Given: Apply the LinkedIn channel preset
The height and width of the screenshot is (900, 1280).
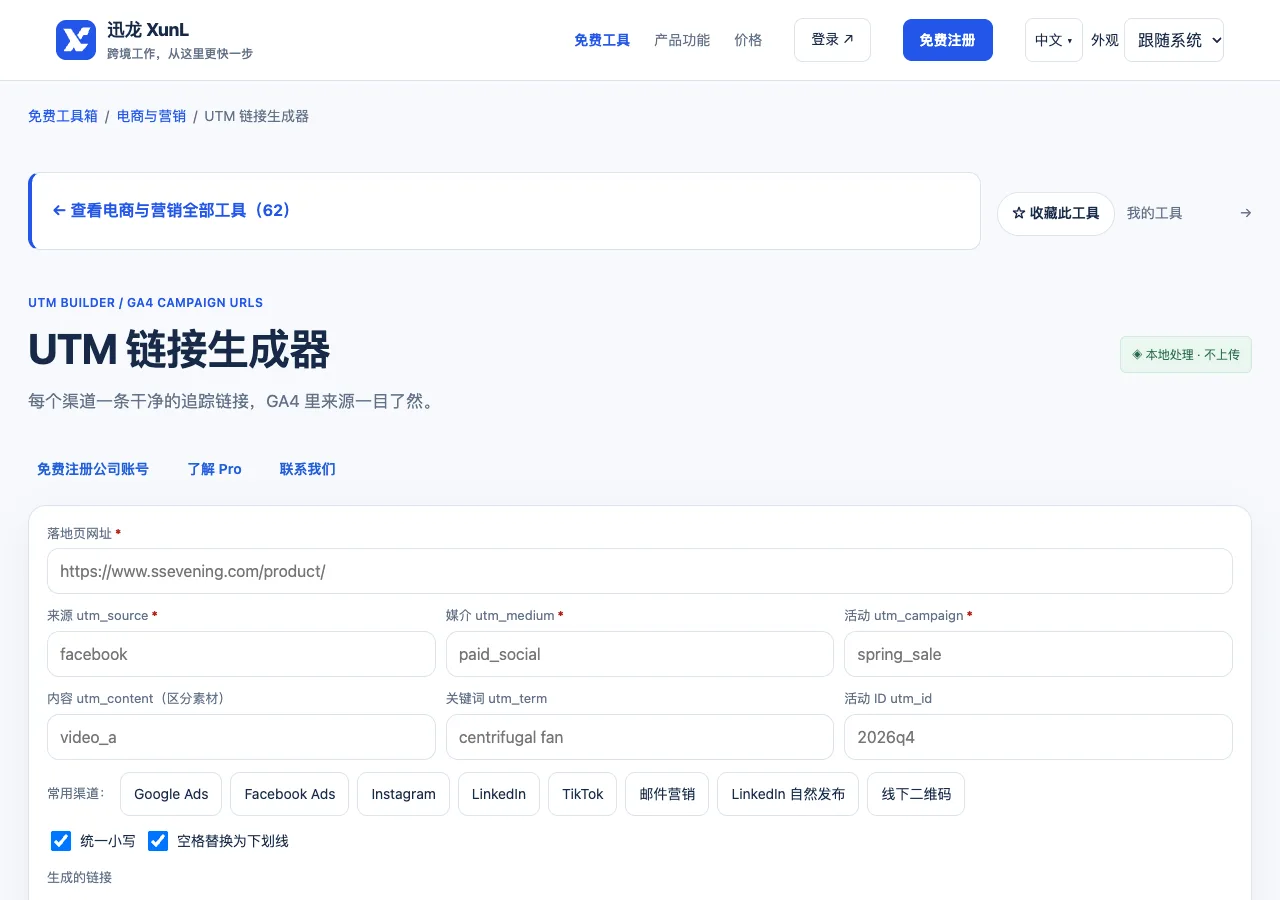Looking at the screenshot, I should tap(499, 794).
